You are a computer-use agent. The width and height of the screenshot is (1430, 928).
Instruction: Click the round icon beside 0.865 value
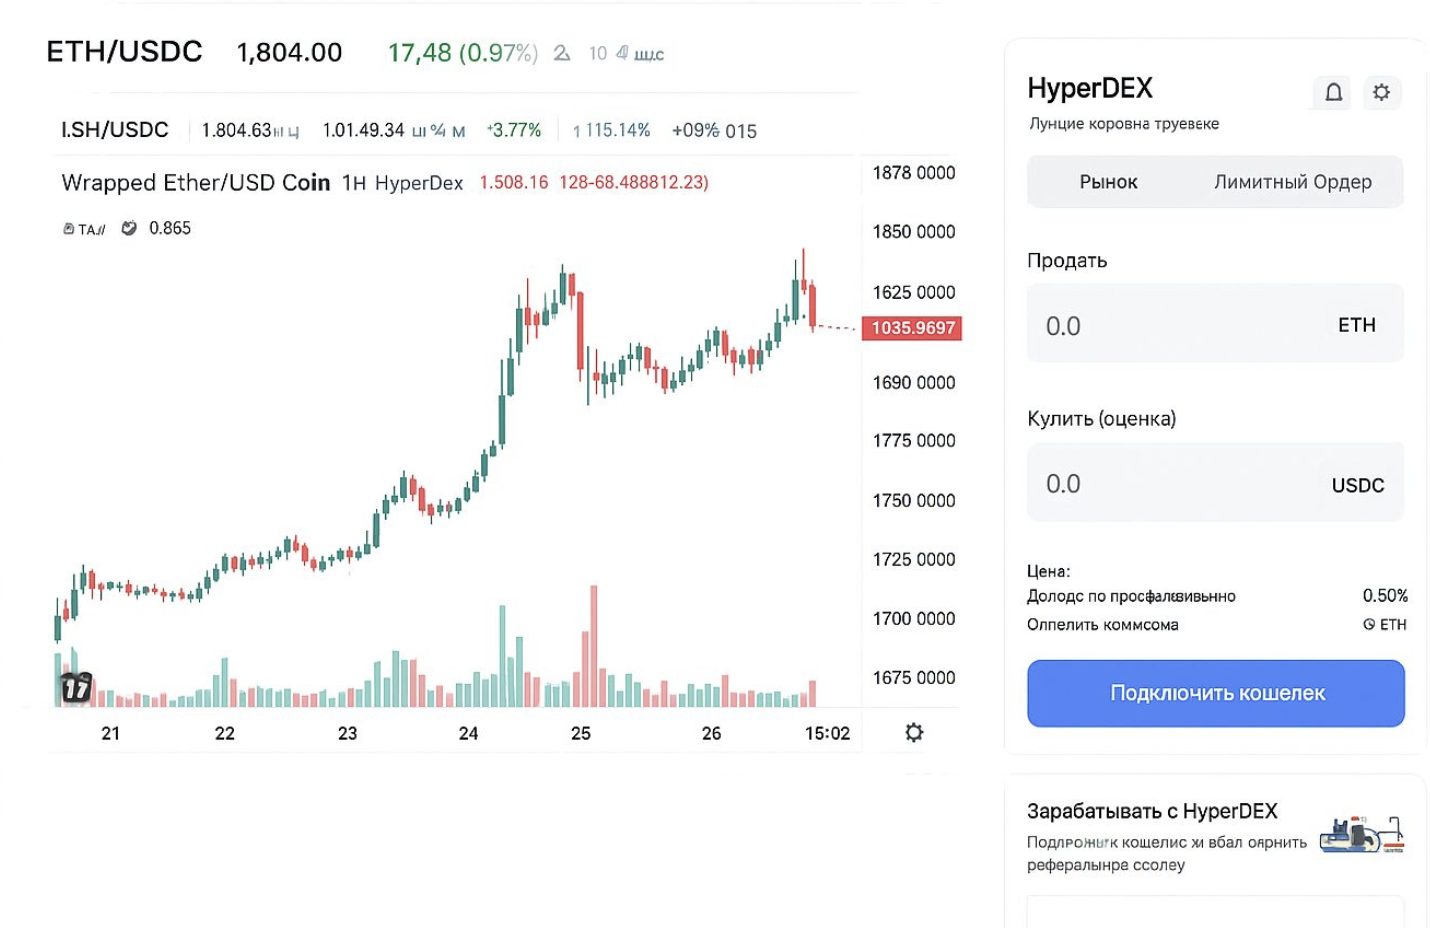coord(129,228)
